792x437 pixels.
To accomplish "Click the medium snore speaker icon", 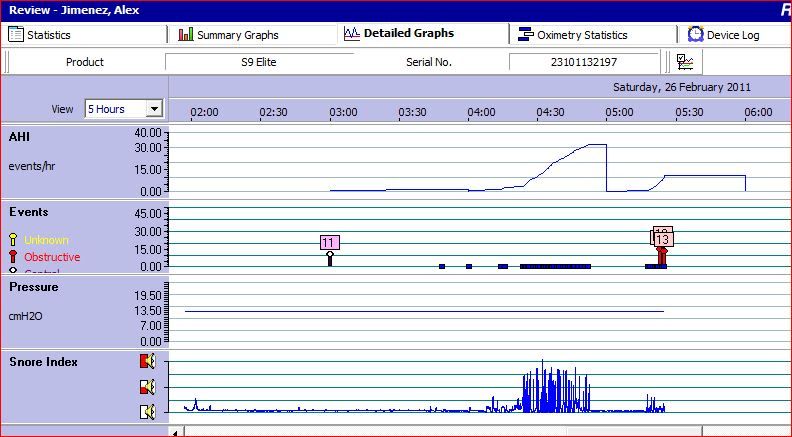I will click(147, 387).
